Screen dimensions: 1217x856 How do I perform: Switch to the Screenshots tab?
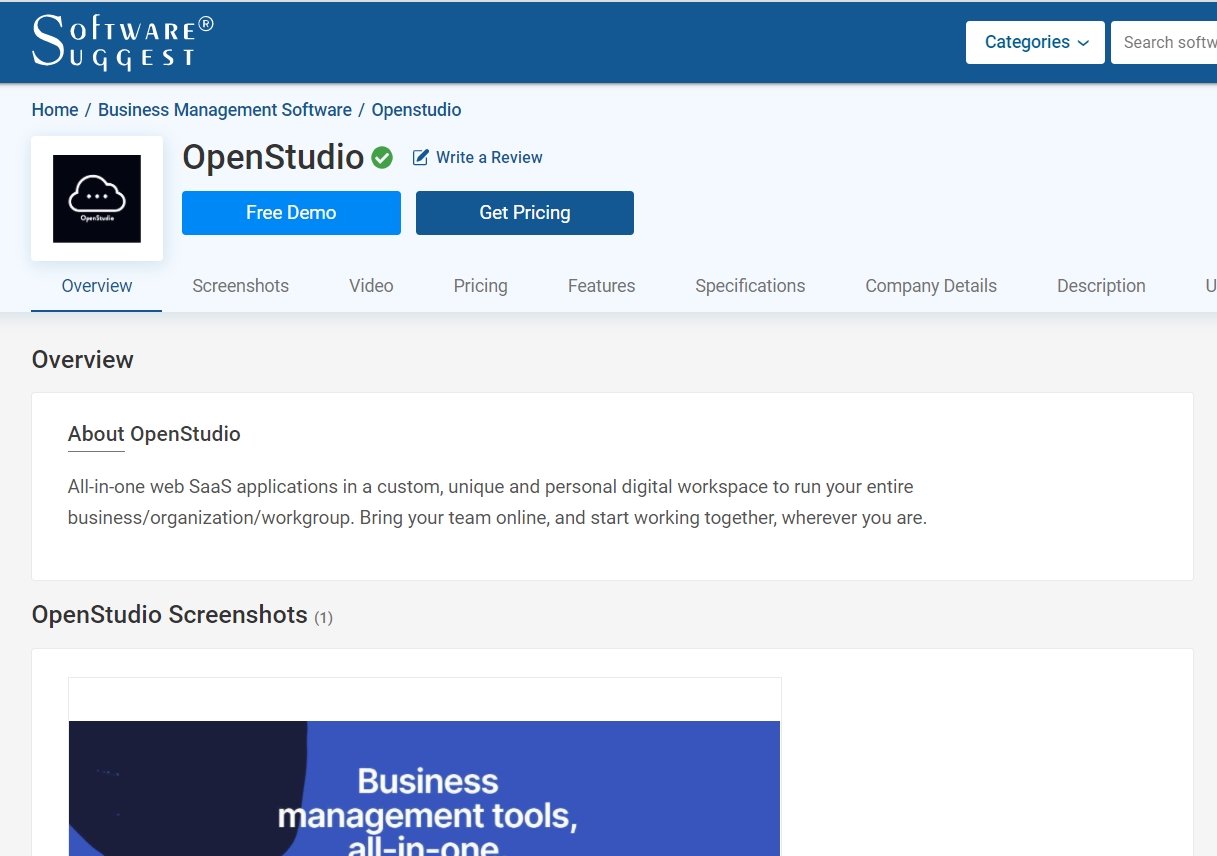[x=241, y=286]
